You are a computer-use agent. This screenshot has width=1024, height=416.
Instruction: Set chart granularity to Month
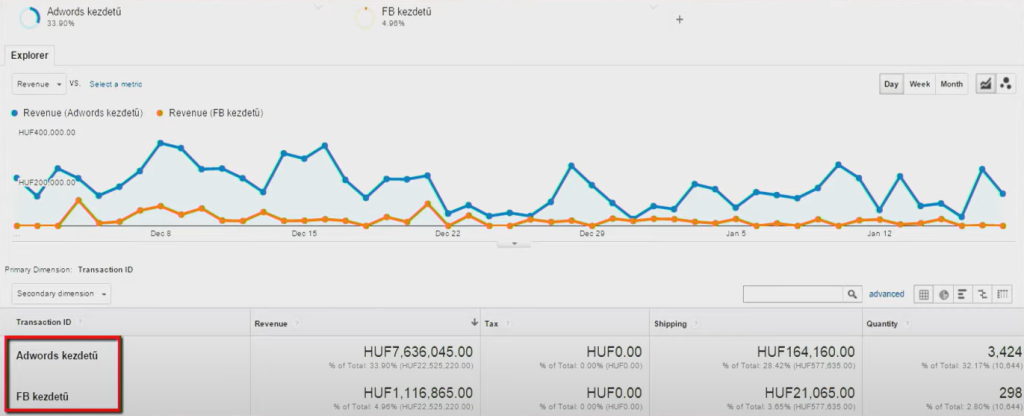[951, 84]
